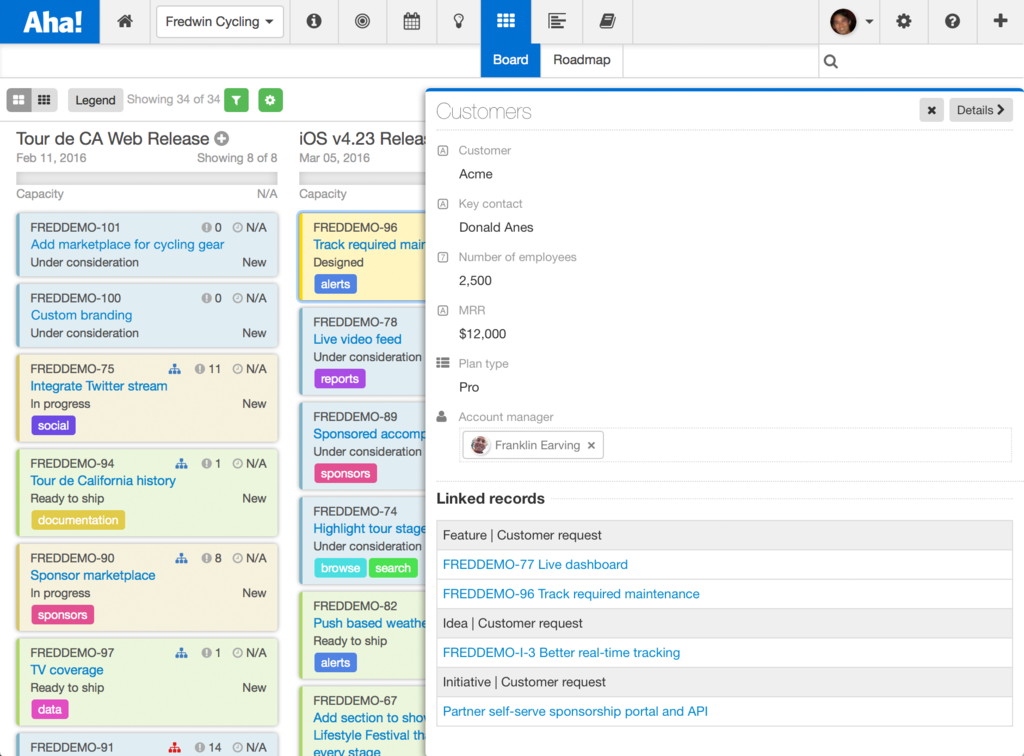The image size is (1024, 756).
Task: Click the search input field
Action: coord(921,61)
